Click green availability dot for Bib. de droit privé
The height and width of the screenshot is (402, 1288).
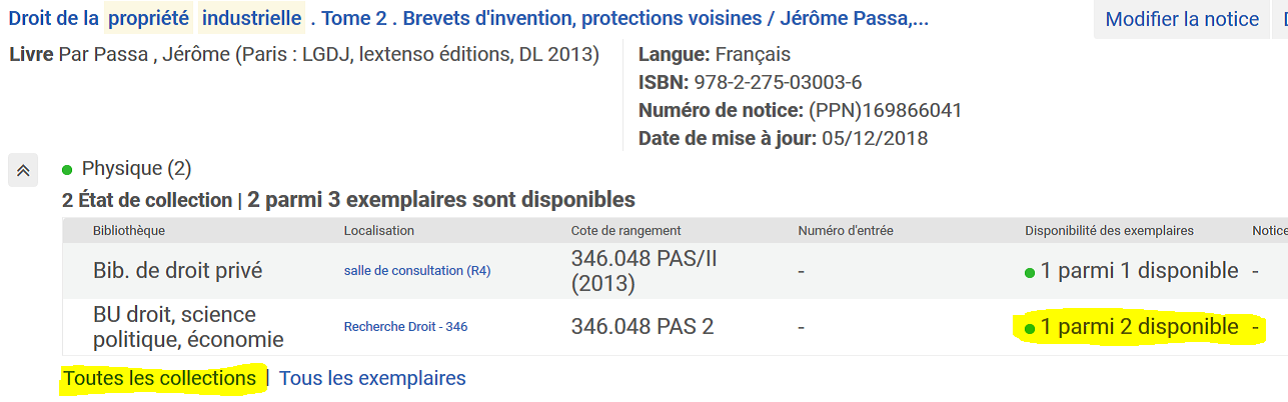pyautogui.click(x=1030, y=272)
